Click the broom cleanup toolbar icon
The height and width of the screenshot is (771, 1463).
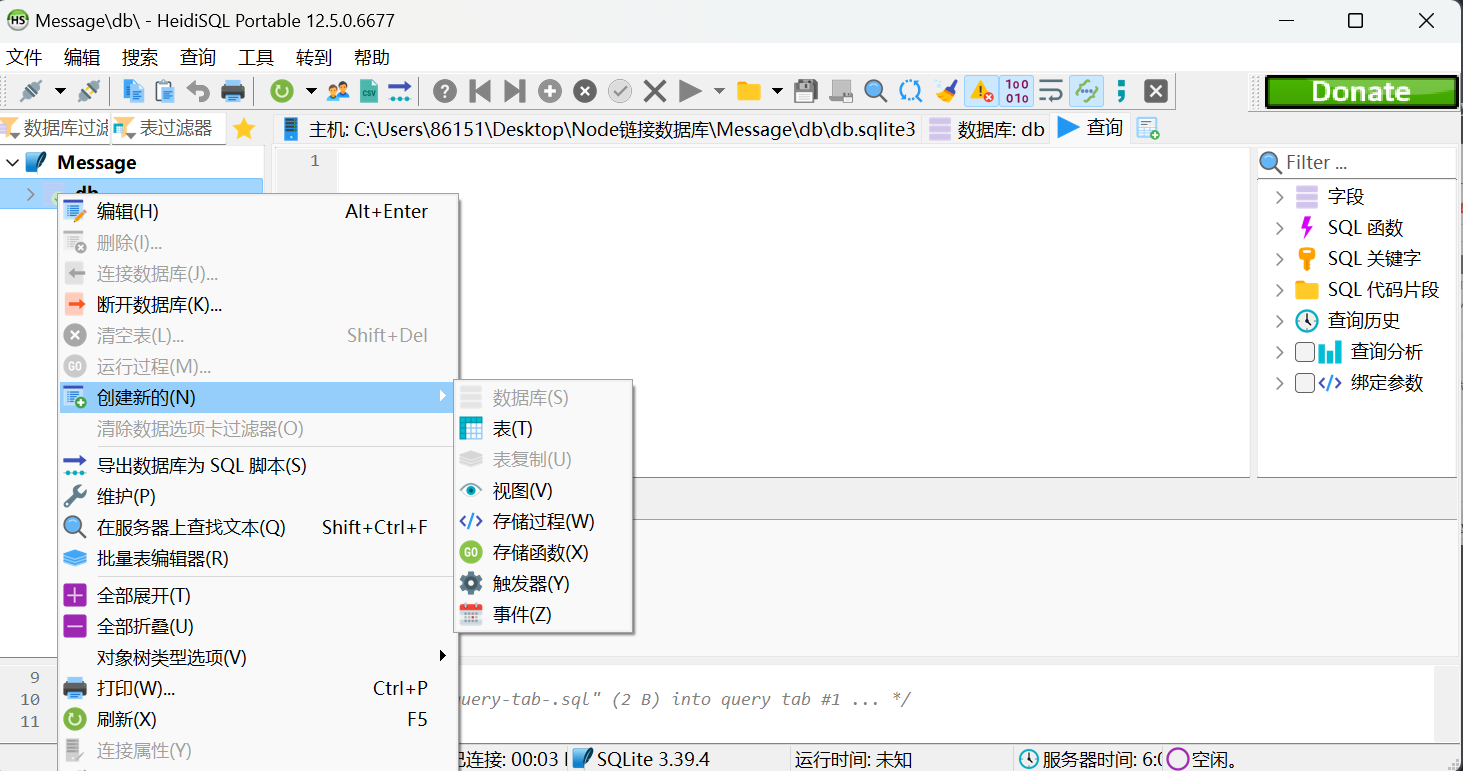pos(946,91)
